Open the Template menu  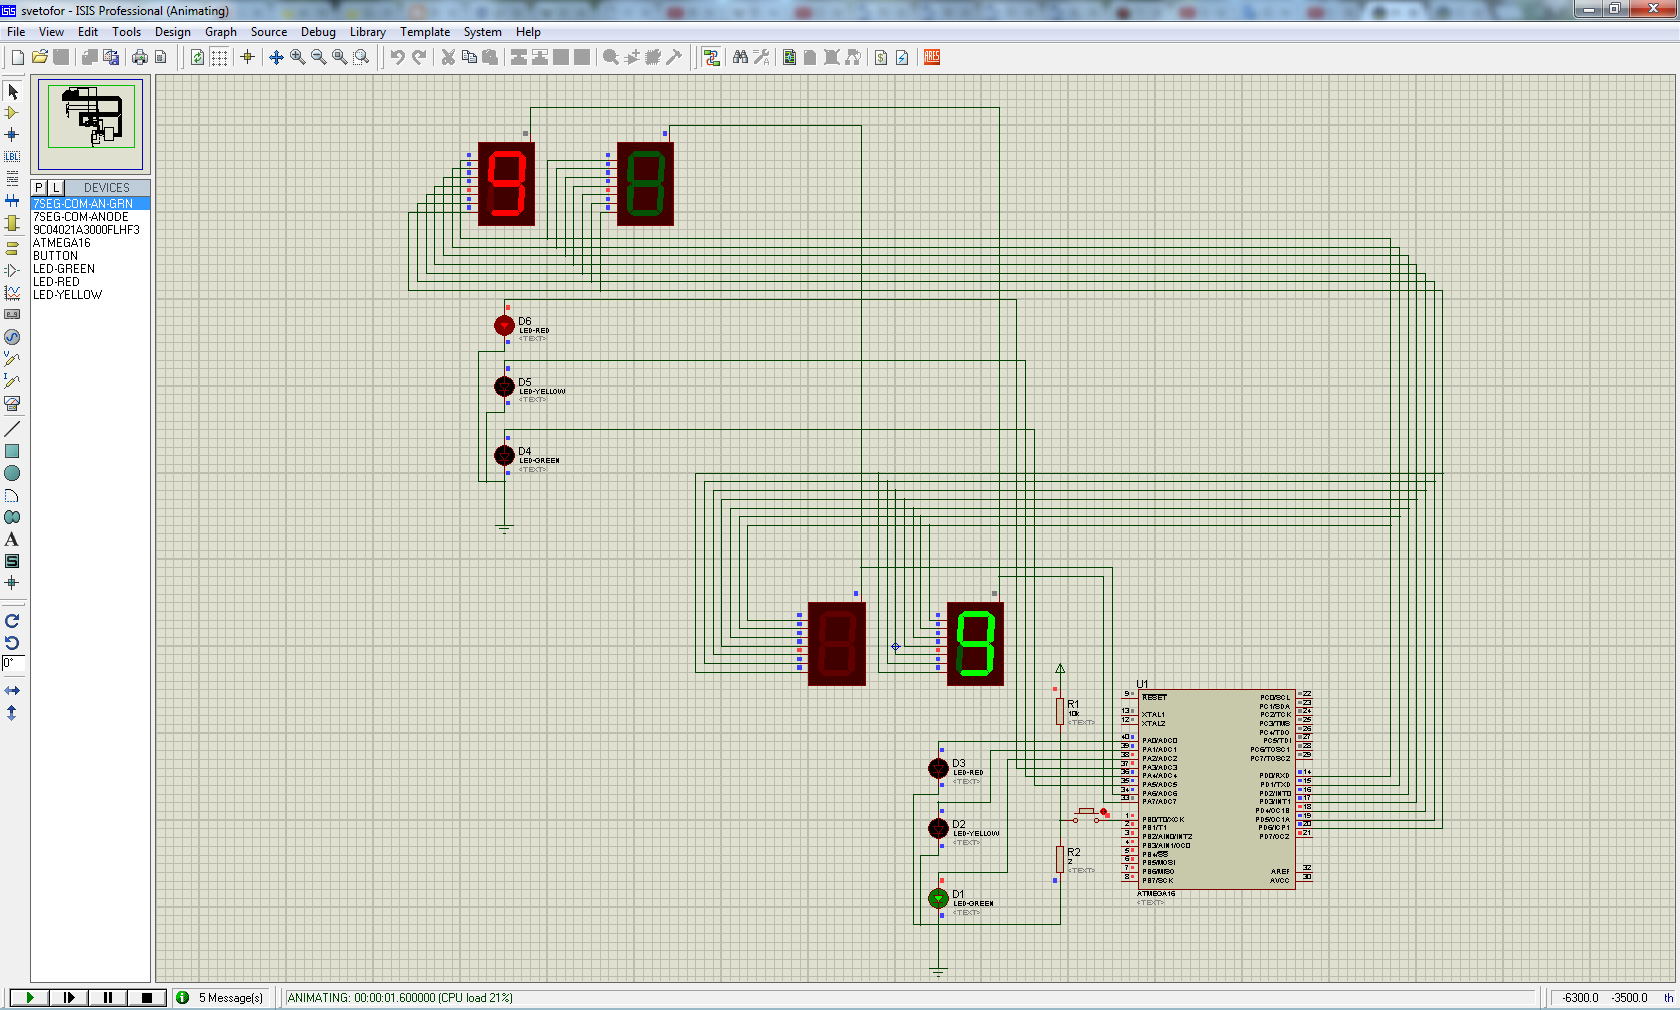[425, 32]
